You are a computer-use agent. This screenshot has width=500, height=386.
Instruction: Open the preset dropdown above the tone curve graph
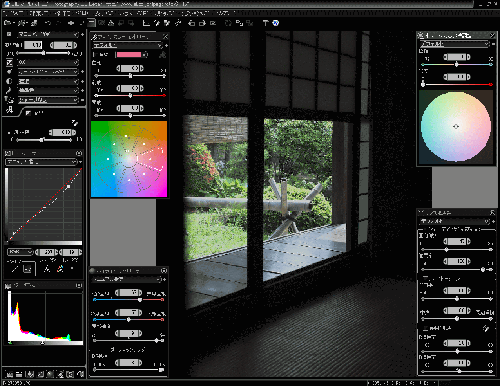[x=41, y=162]
